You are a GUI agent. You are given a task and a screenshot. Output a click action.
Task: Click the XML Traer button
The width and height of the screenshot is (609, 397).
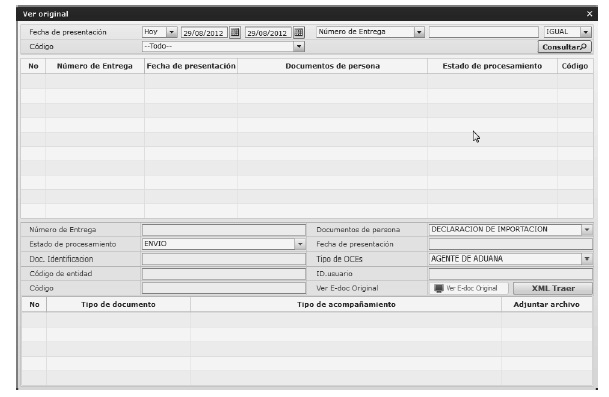pos(553,288)
